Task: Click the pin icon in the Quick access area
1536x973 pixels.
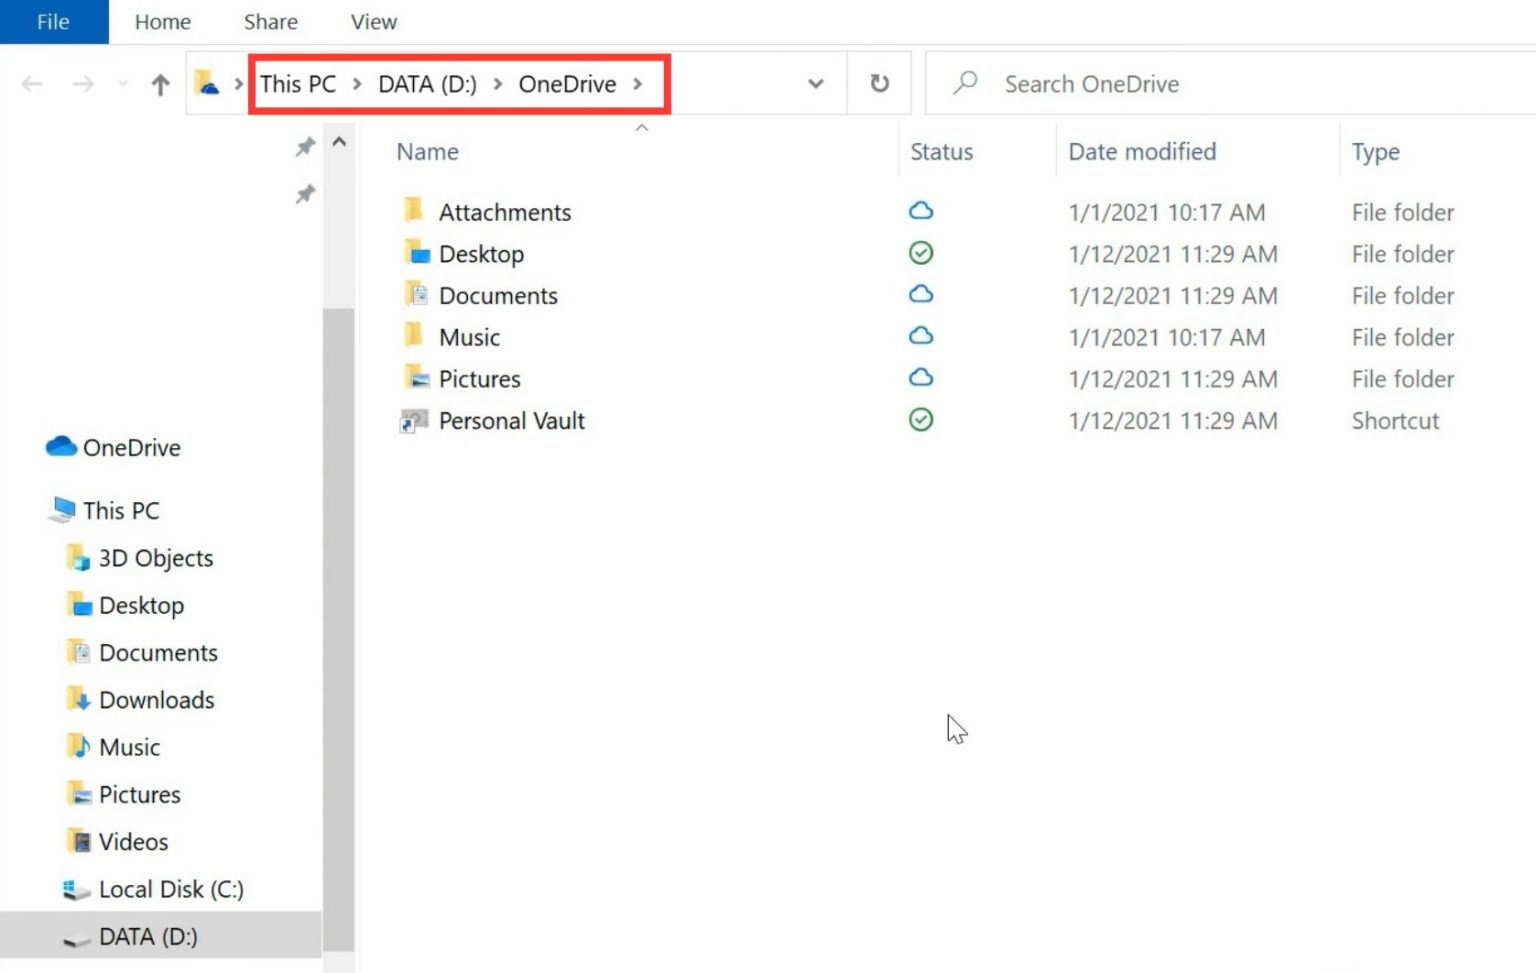Action: tap(305, 146)
